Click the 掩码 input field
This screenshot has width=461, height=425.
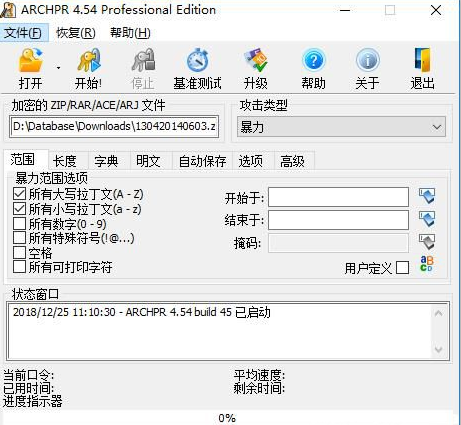[338, 243]
